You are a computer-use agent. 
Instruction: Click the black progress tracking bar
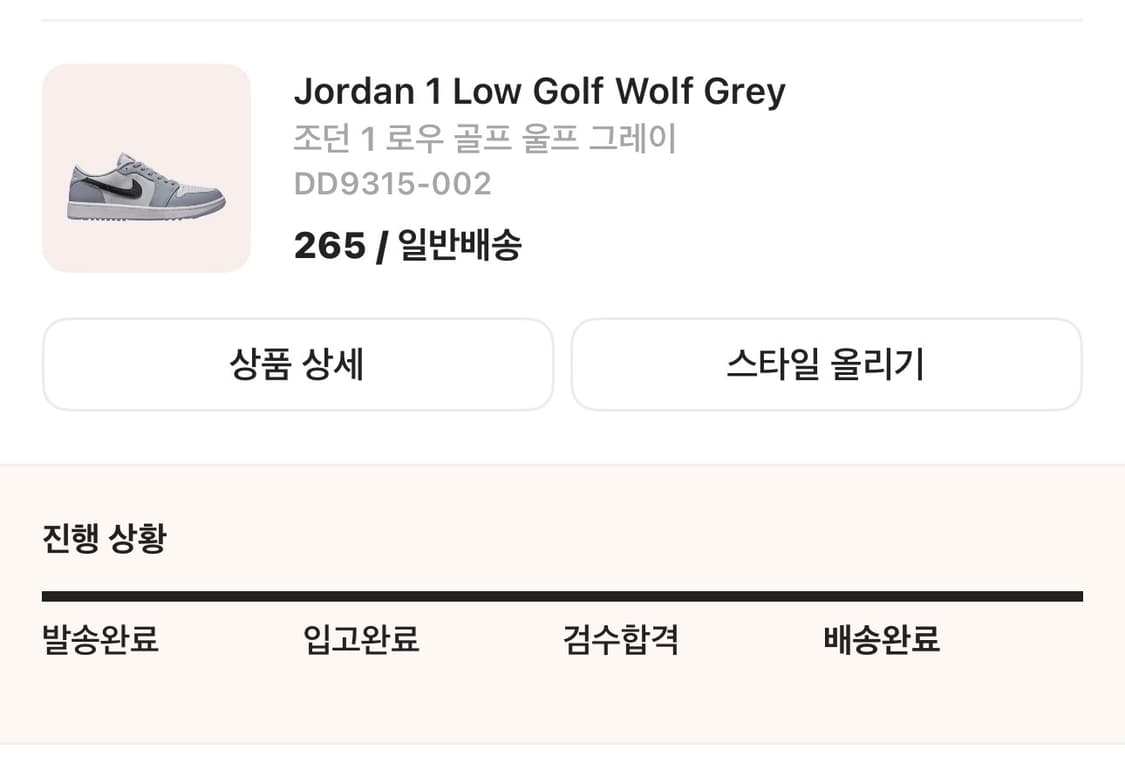[560, 594]
